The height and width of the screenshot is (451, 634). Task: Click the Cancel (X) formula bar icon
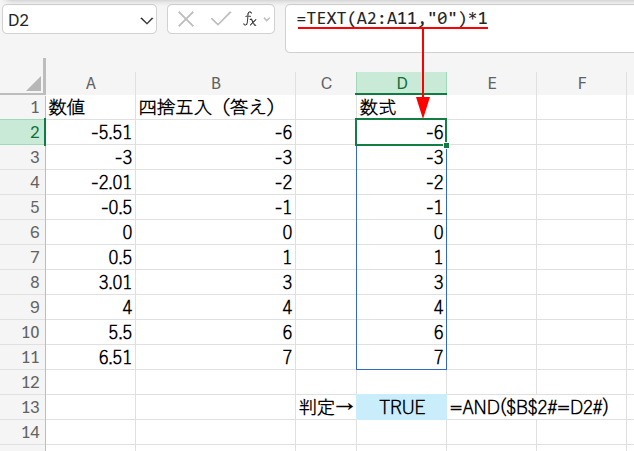point(186,19)
